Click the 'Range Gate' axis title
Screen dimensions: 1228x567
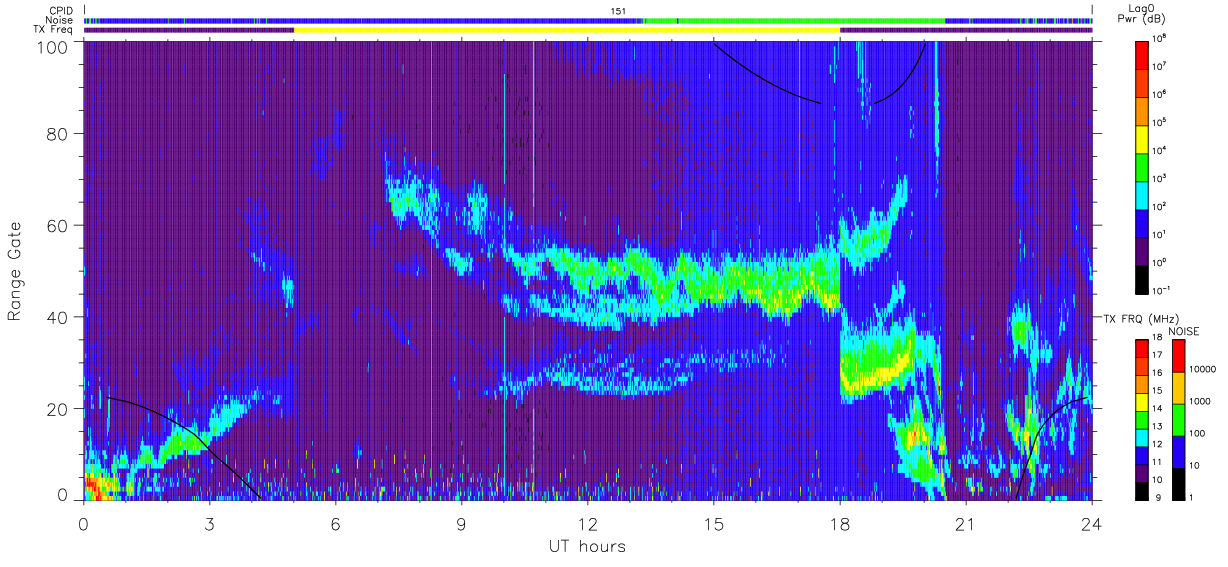pos(15,271)
